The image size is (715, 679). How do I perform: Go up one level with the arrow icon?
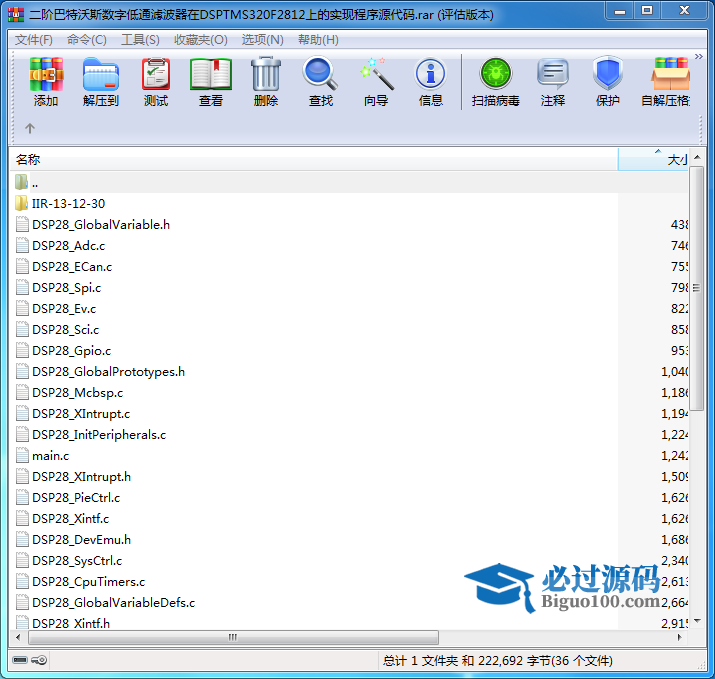(x=30, y=128)
